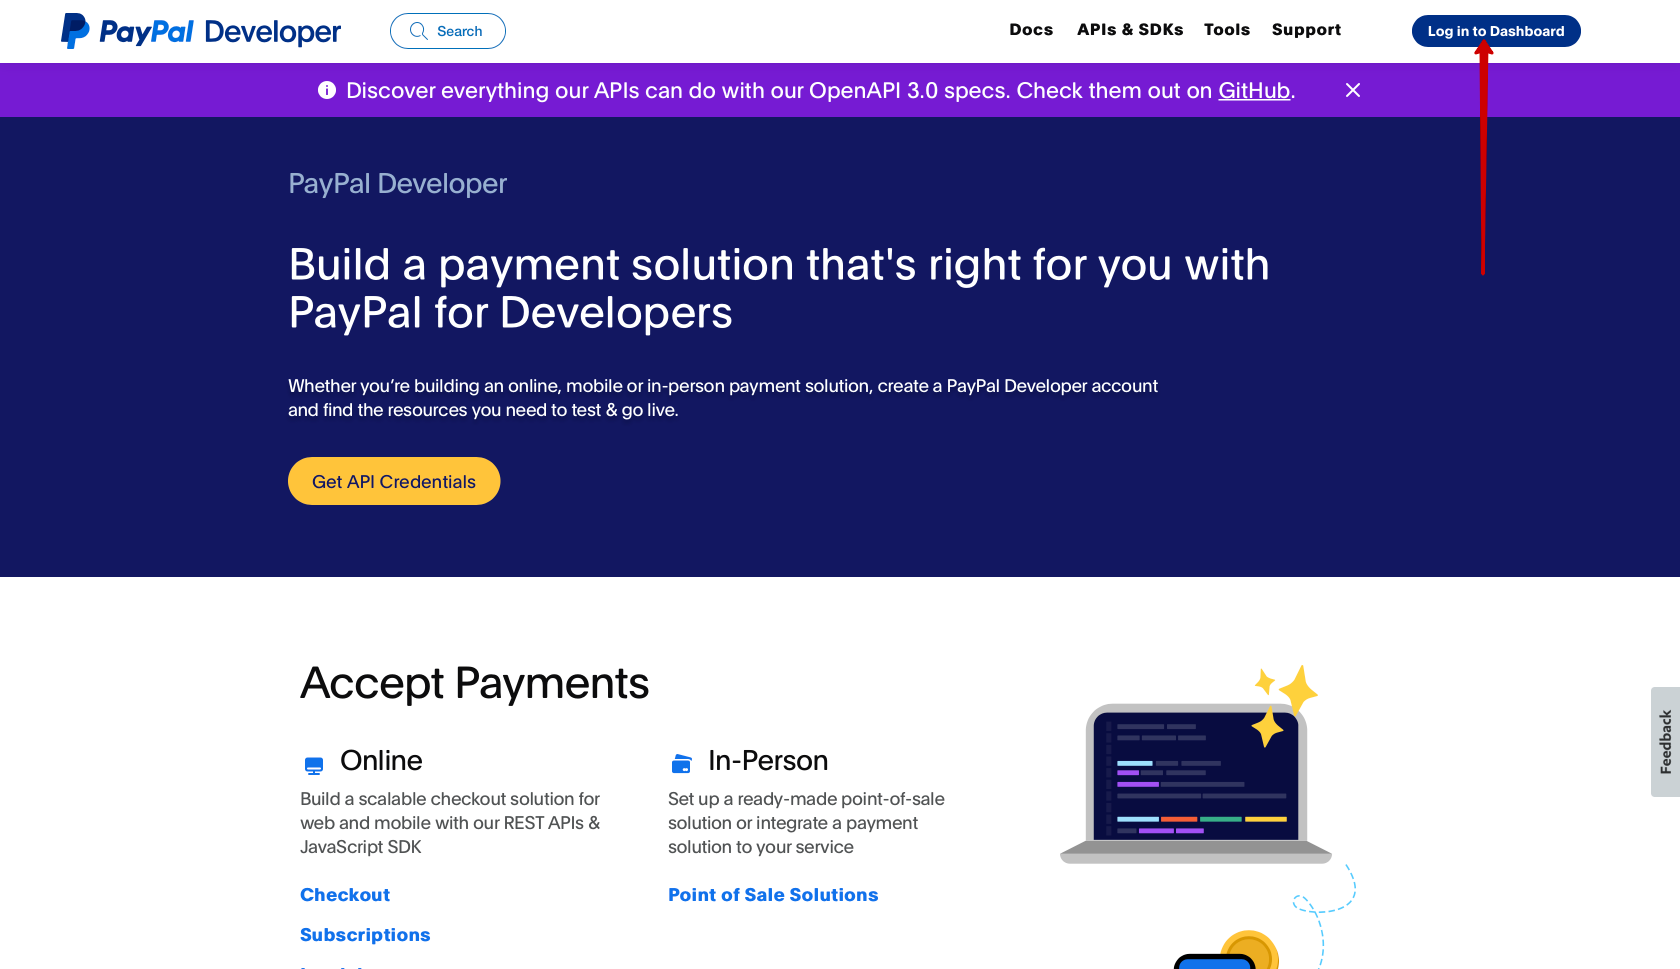The image size is (1680, 969).
Task: Open the Checkout link
Action: coord(345,895)
